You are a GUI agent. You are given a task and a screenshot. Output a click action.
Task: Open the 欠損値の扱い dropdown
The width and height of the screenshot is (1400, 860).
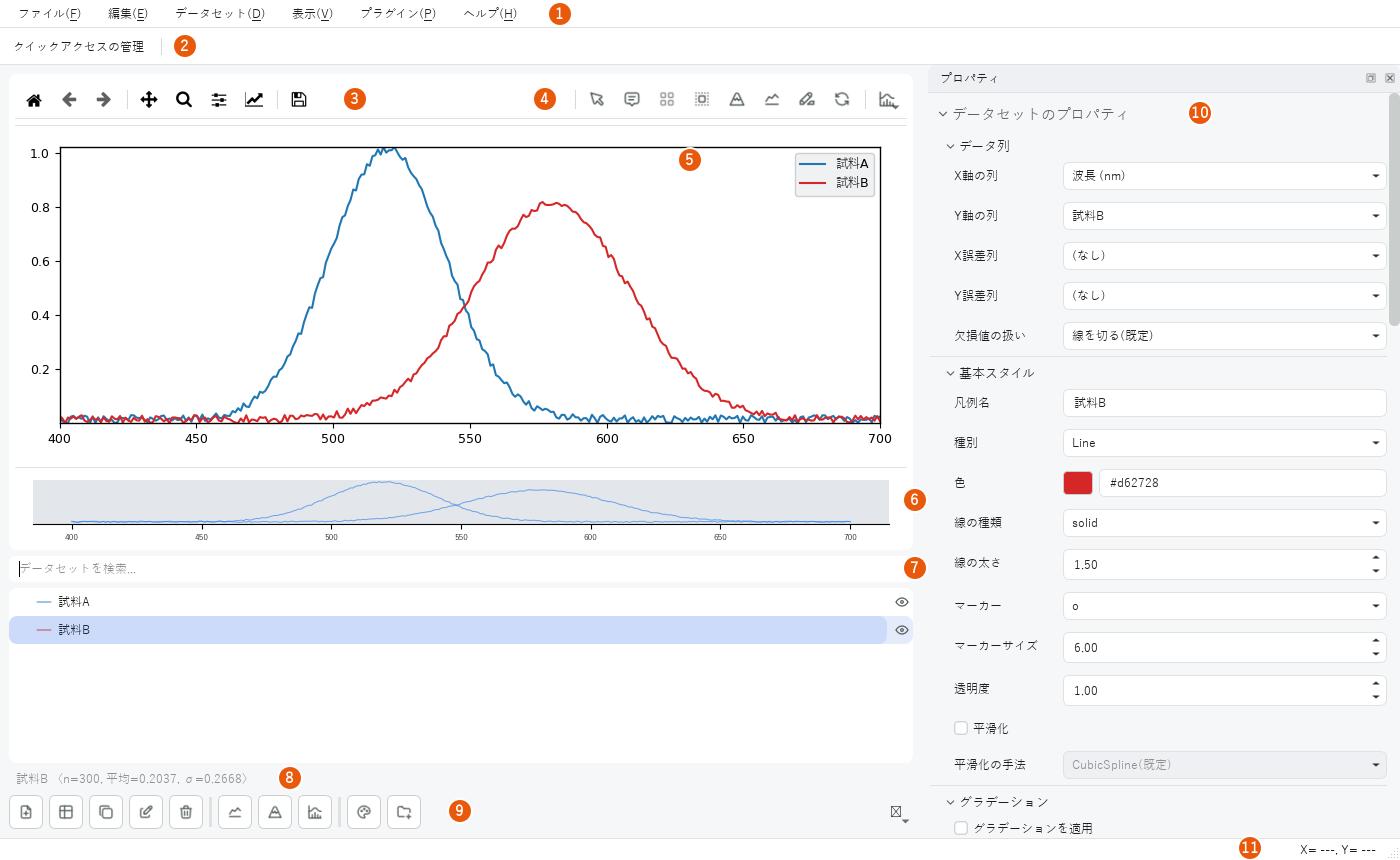coord(1224,336)
